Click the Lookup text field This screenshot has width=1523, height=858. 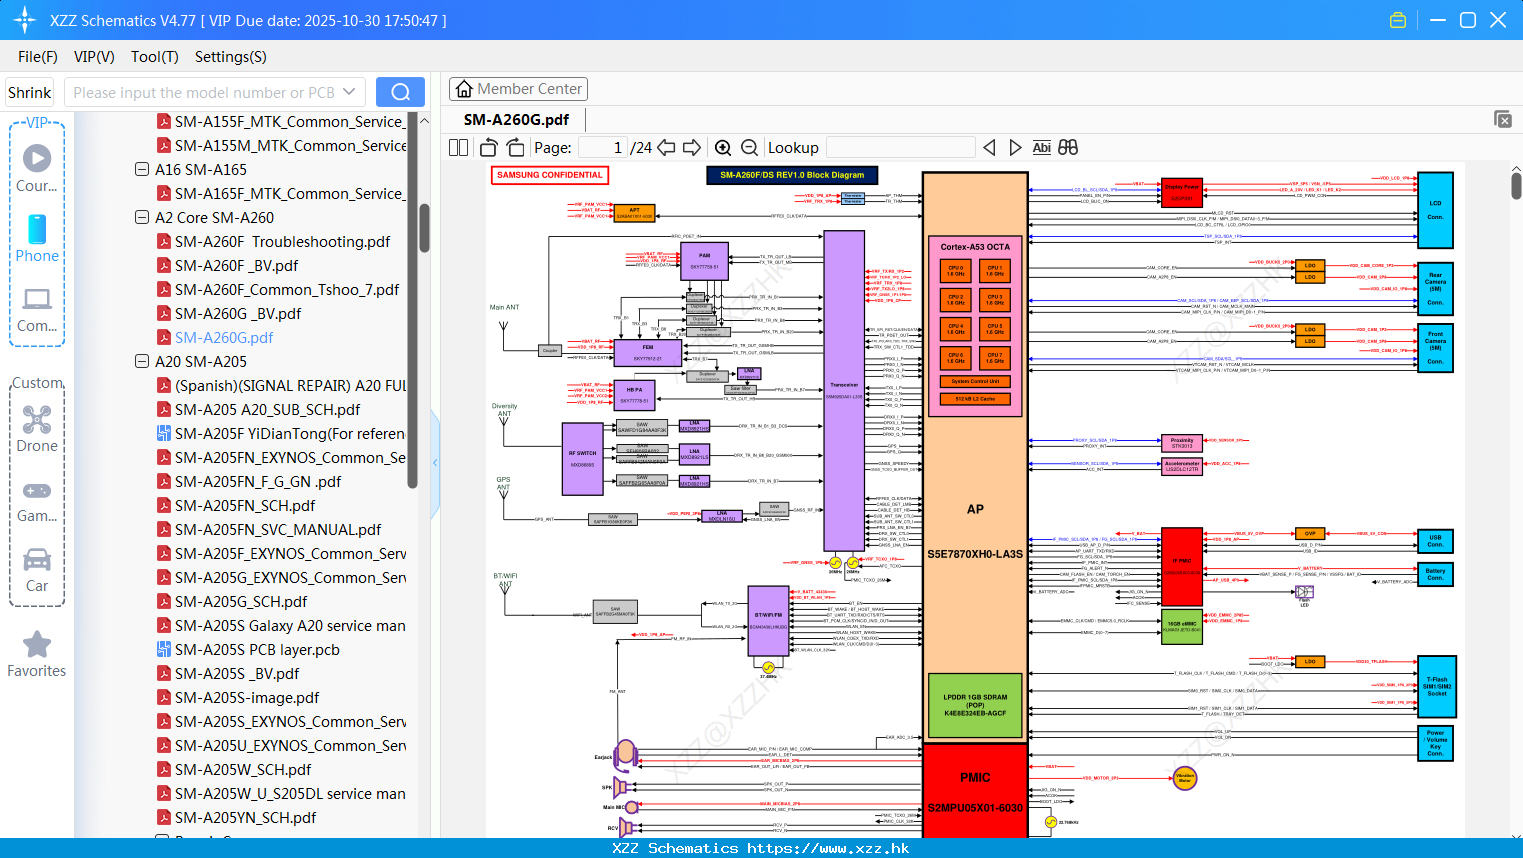900,148
